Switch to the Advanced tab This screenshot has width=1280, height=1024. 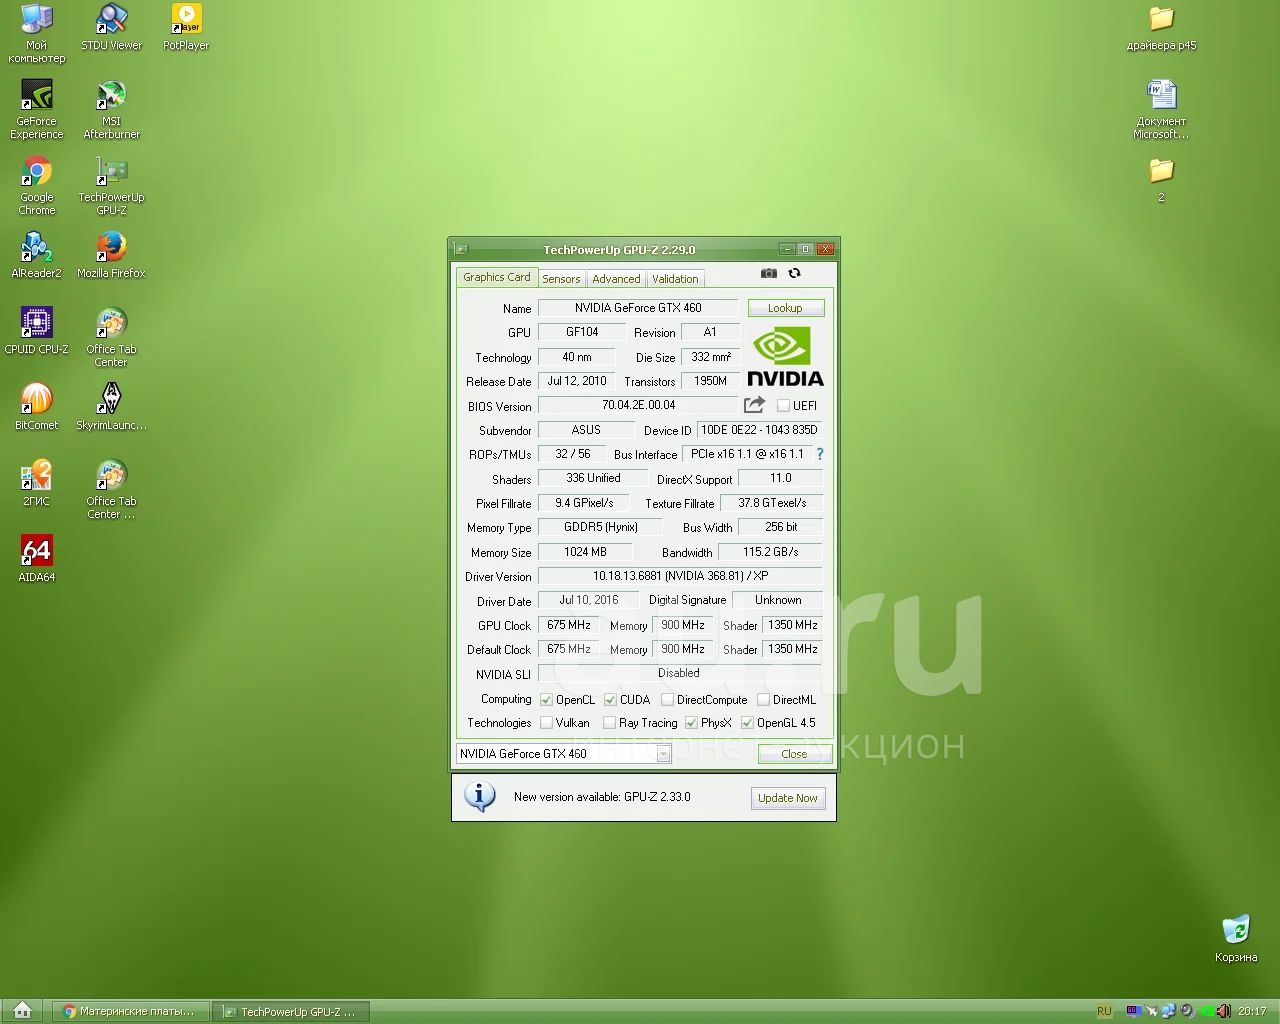616,279
